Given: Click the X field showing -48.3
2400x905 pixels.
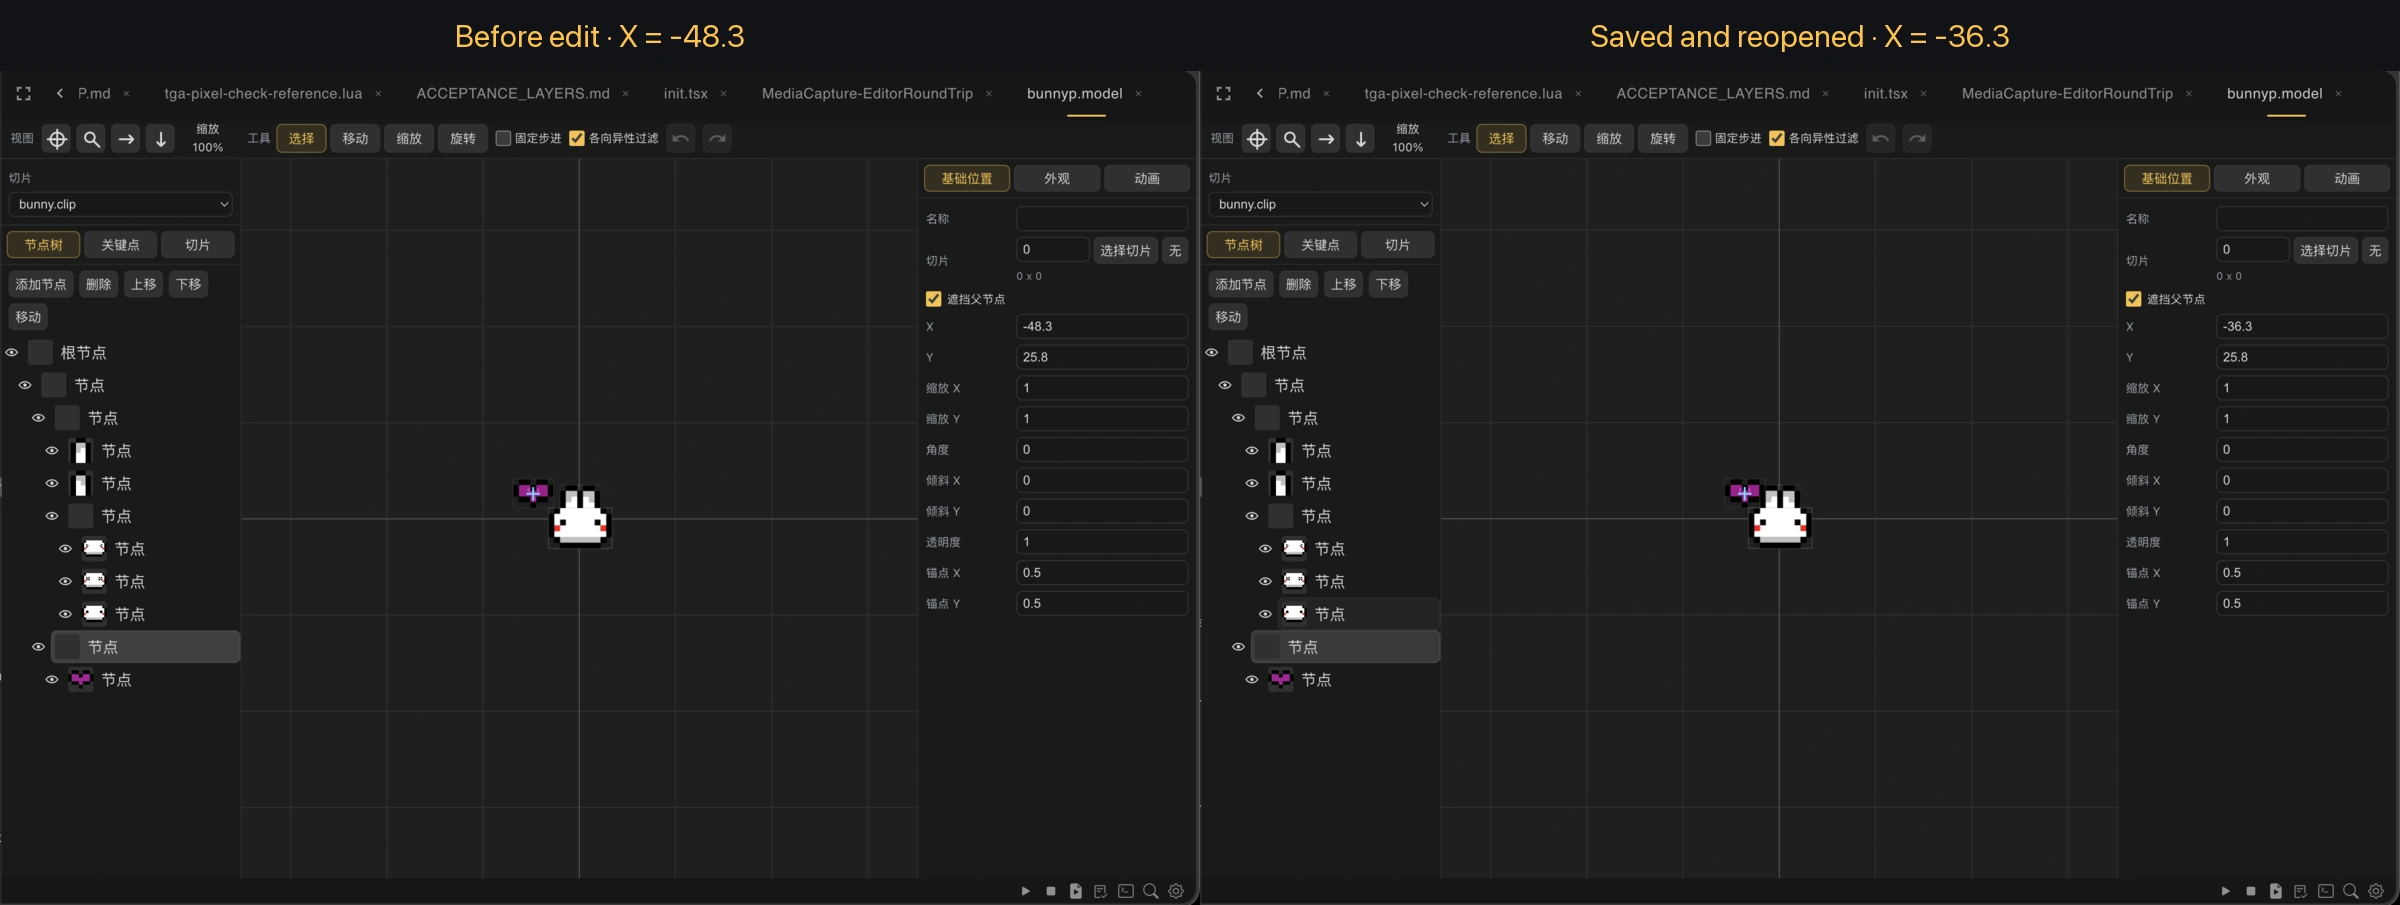Looking at the screenshot, I should tap(1102, 326).
